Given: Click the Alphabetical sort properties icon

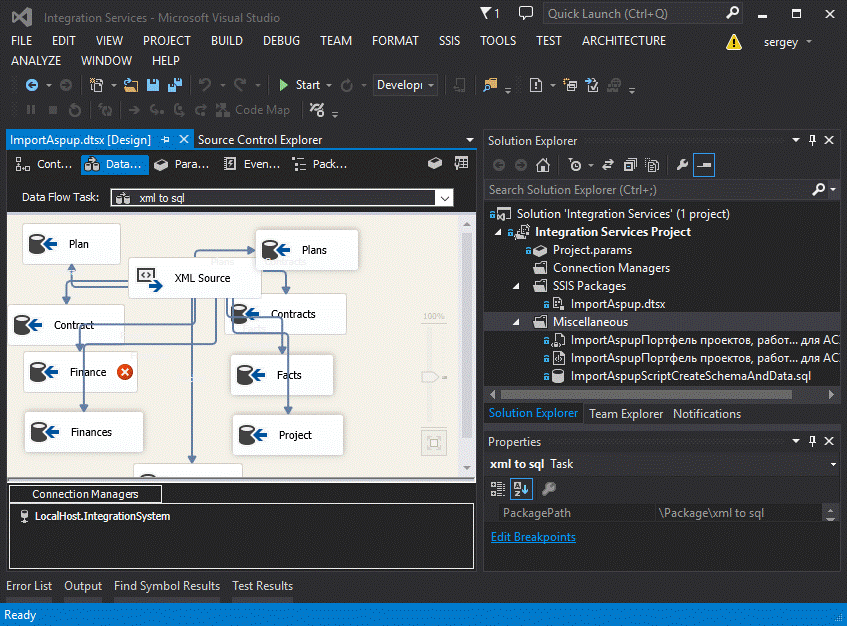Looking at the screenshot, I should tap(521, 489).
